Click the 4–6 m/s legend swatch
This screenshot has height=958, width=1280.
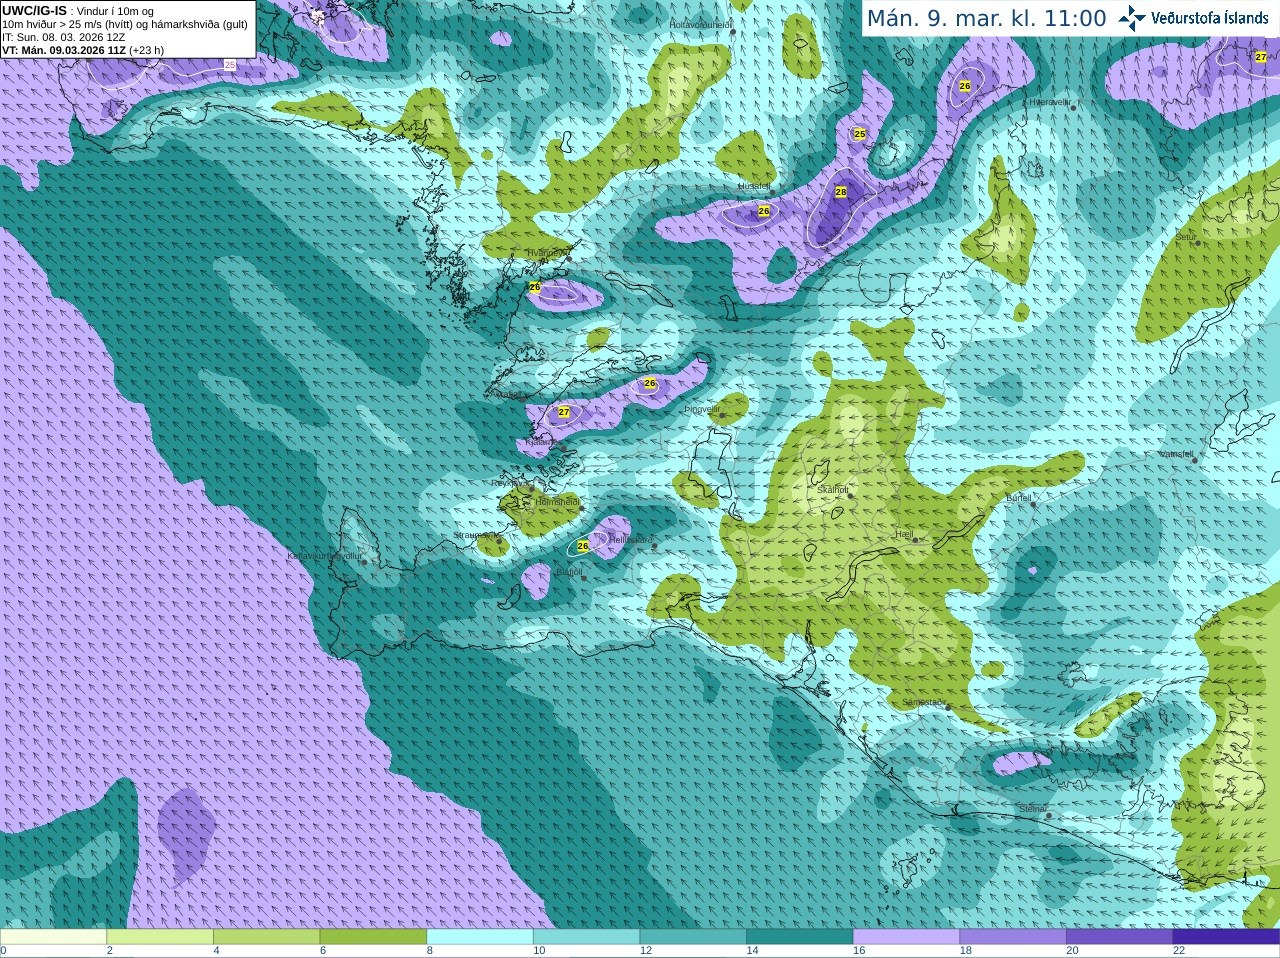tap(267, 937)
